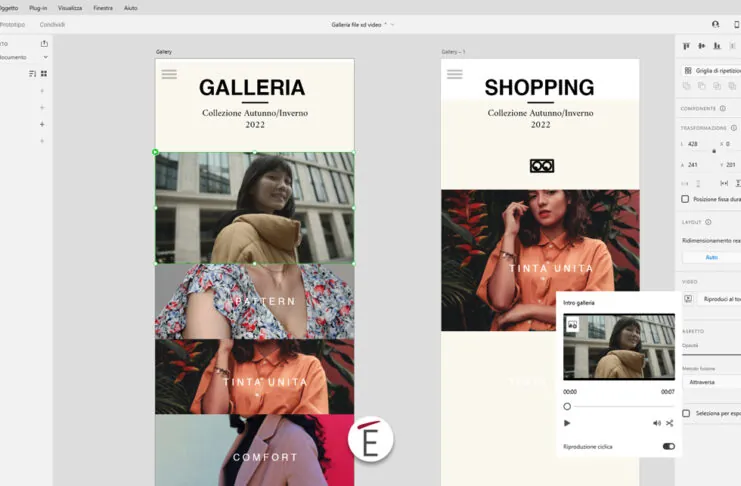741x486 pixels.
Task: Click the shuffle-style icon beside volume
Action: (x=670, y=423)
